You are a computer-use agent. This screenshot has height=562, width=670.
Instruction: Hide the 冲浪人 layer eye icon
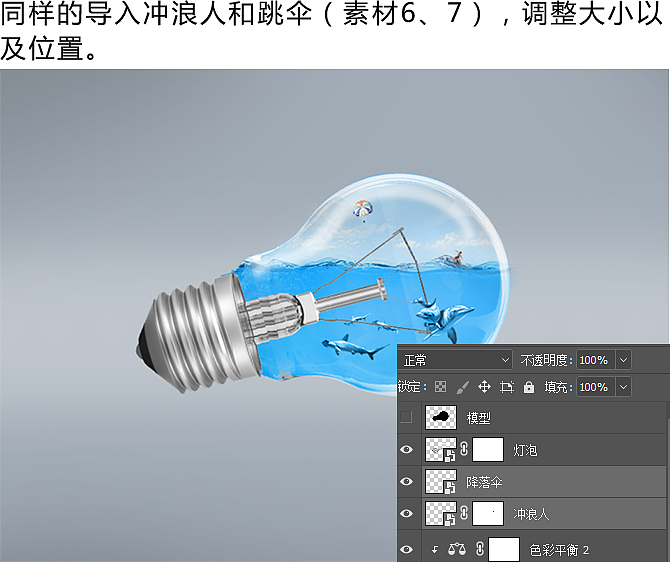point(406,513)
